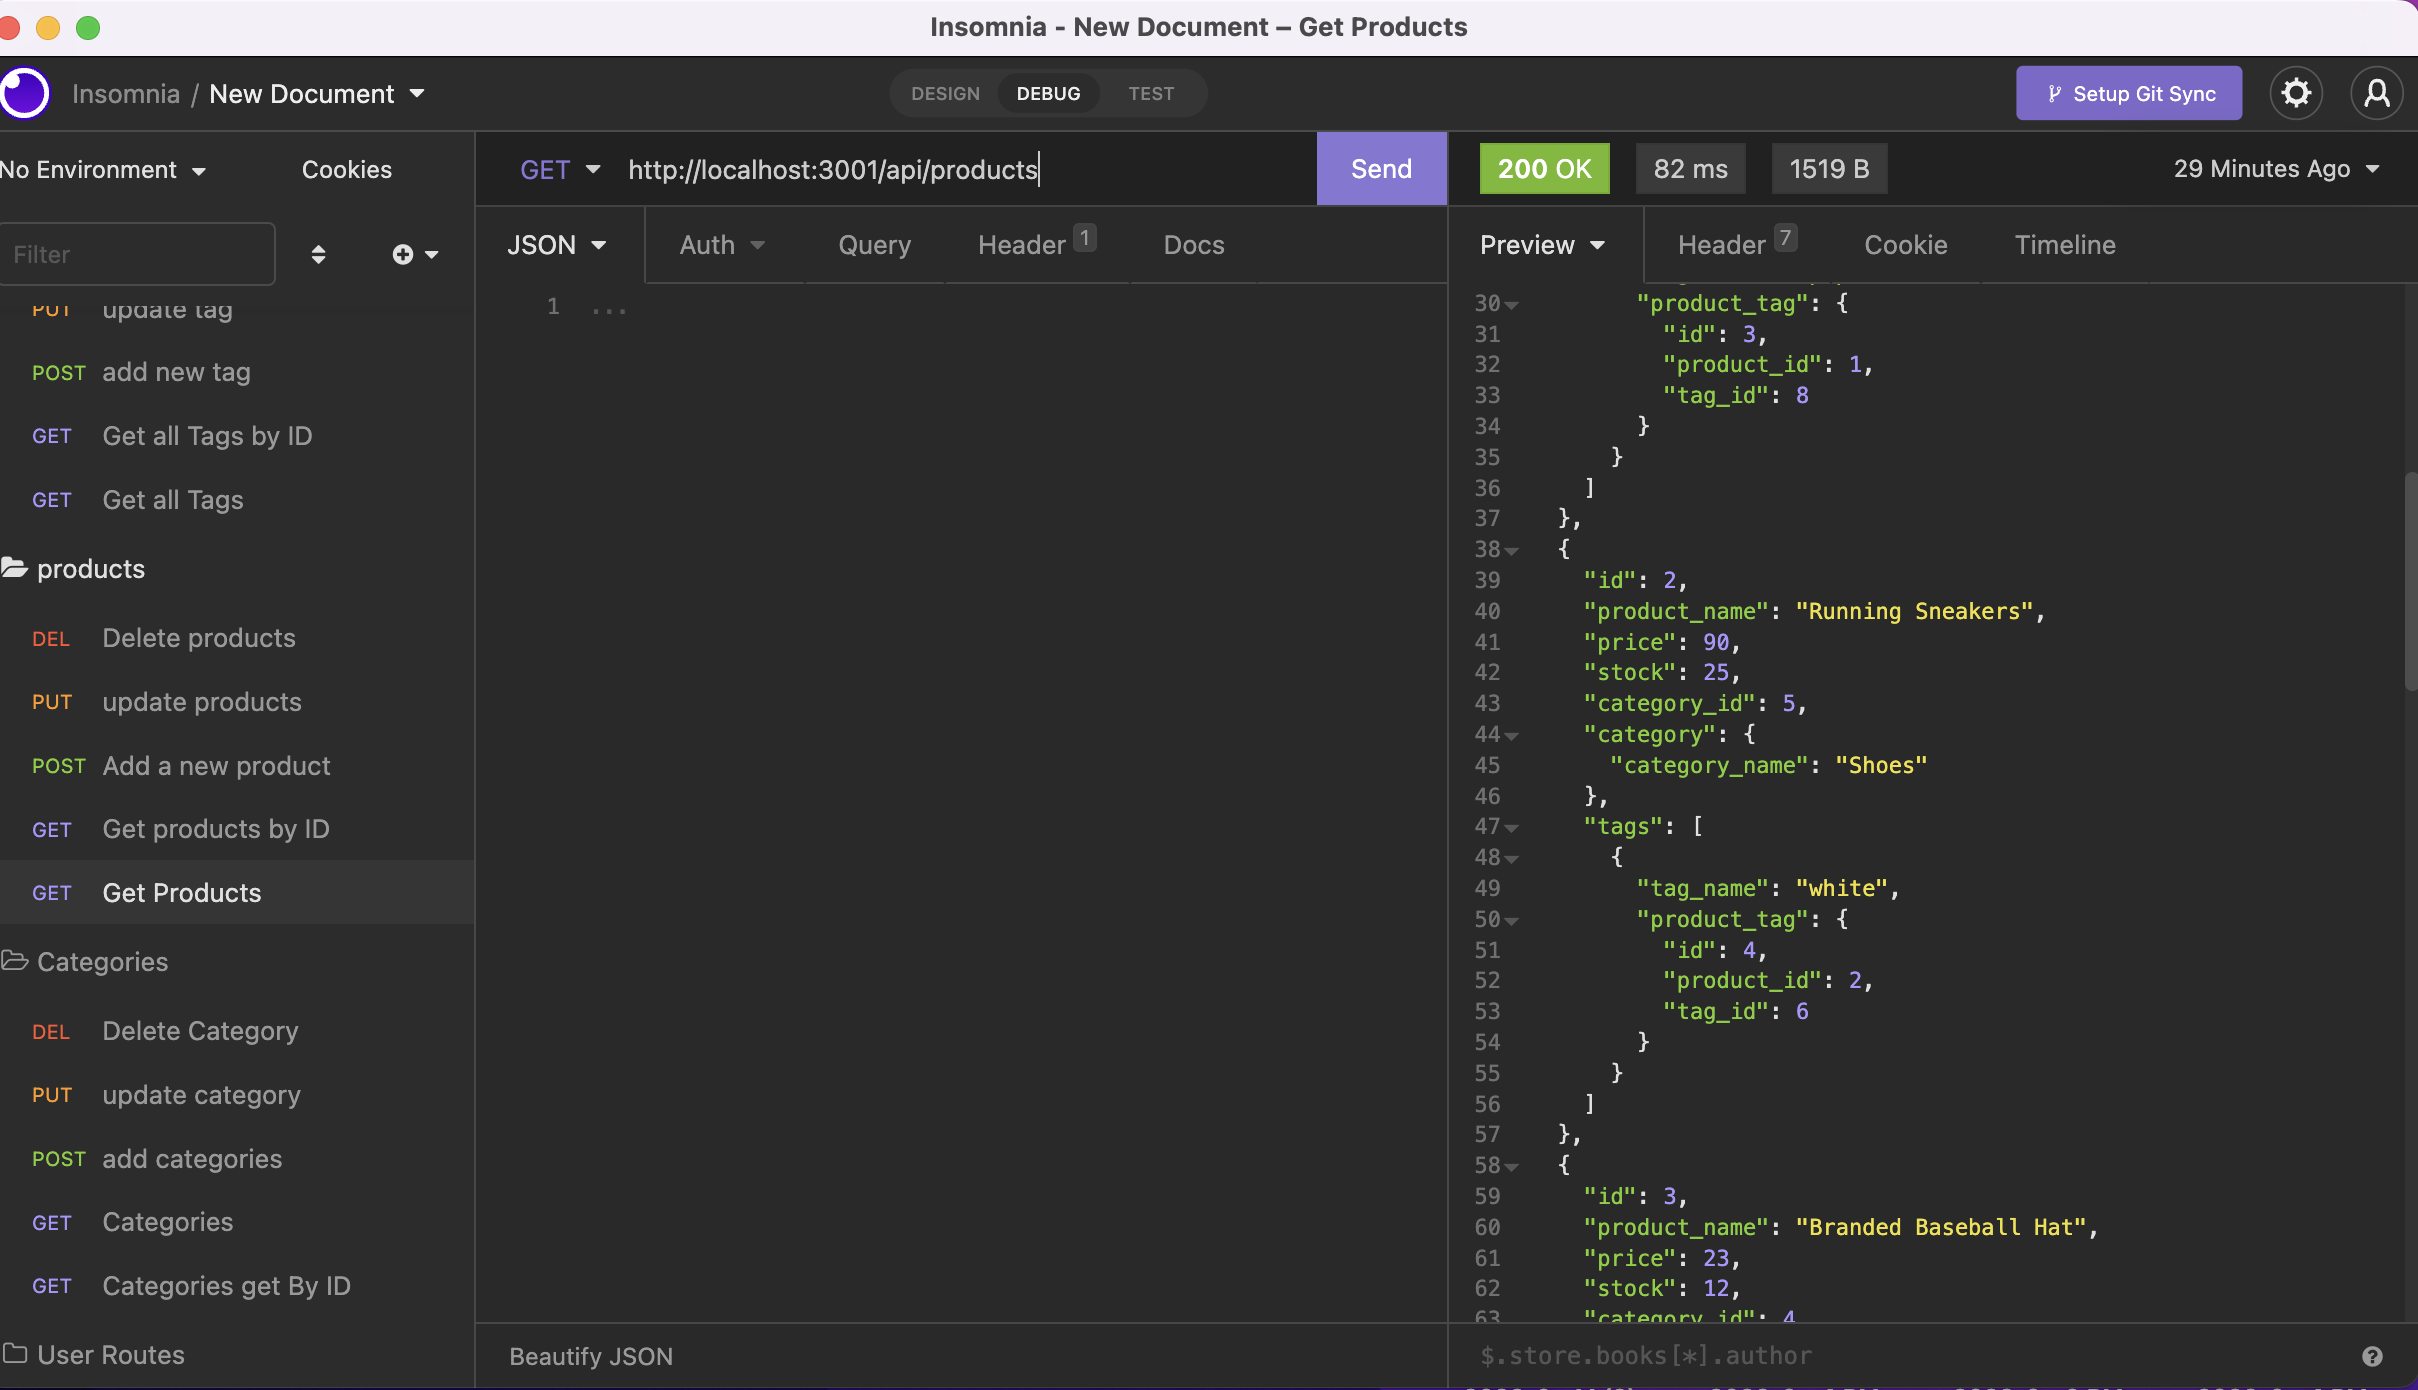Click the 1519 B response size
The height and width of the screenshot is (1390, 2418).
tap(1829, 169)
